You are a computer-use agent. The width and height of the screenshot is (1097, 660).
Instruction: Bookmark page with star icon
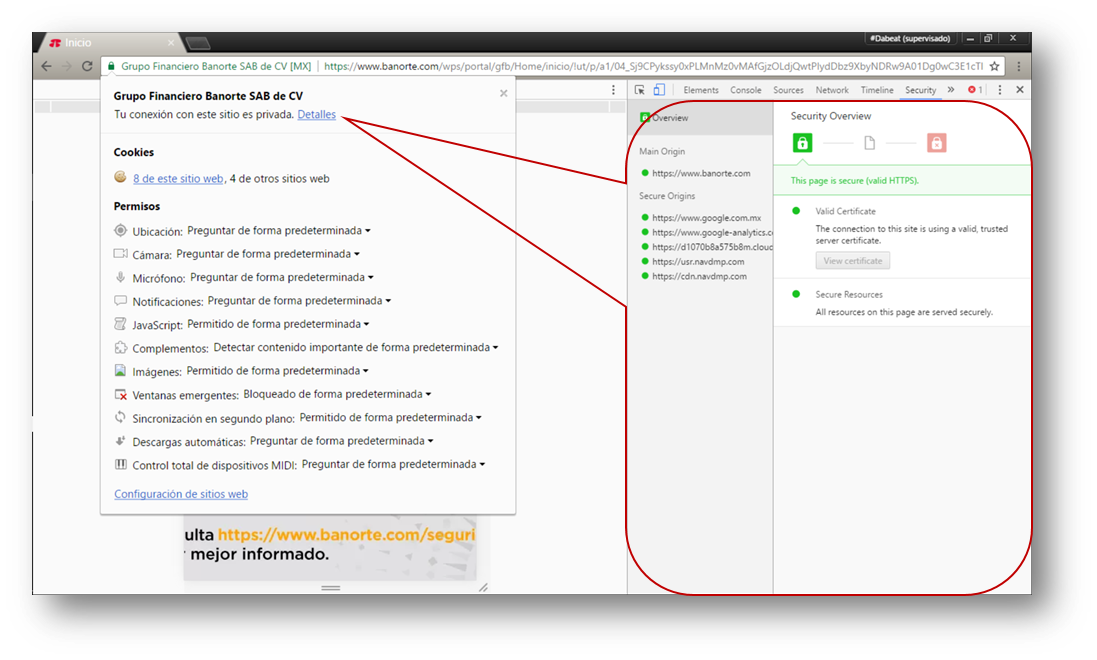click(x=994, y=66)
